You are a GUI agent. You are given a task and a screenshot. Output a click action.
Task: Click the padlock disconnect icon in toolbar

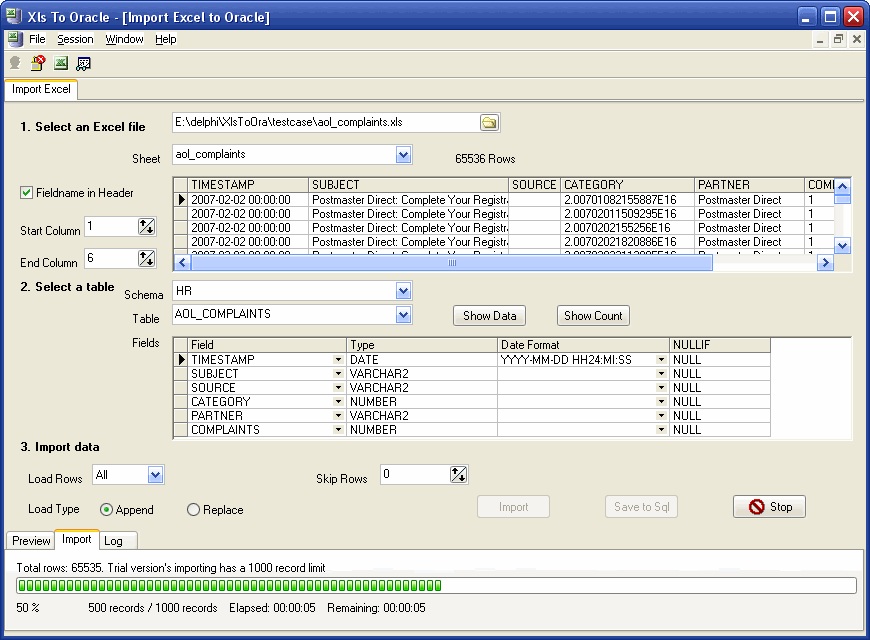(x=38, y=63)
